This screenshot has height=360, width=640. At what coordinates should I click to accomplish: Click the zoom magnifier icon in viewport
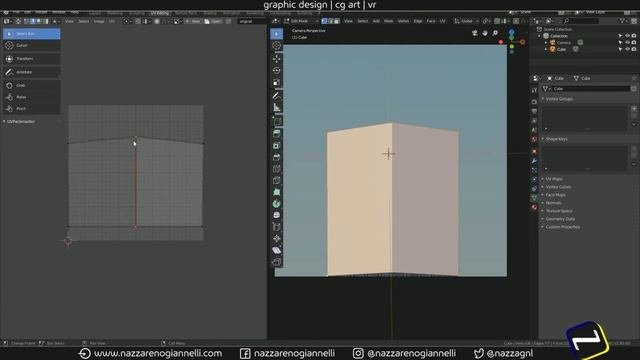click(x=495, y=33)
